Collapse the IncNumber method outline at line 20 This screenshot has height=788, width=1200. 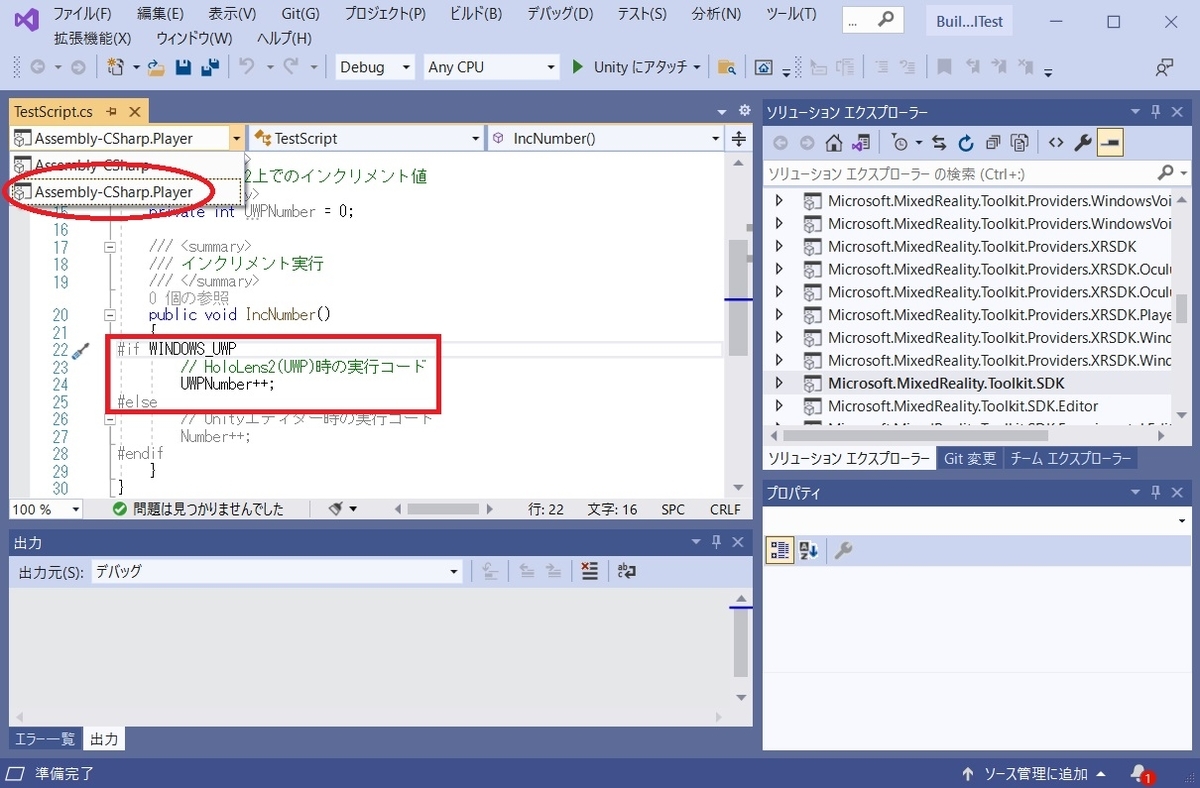pos(110,315)
